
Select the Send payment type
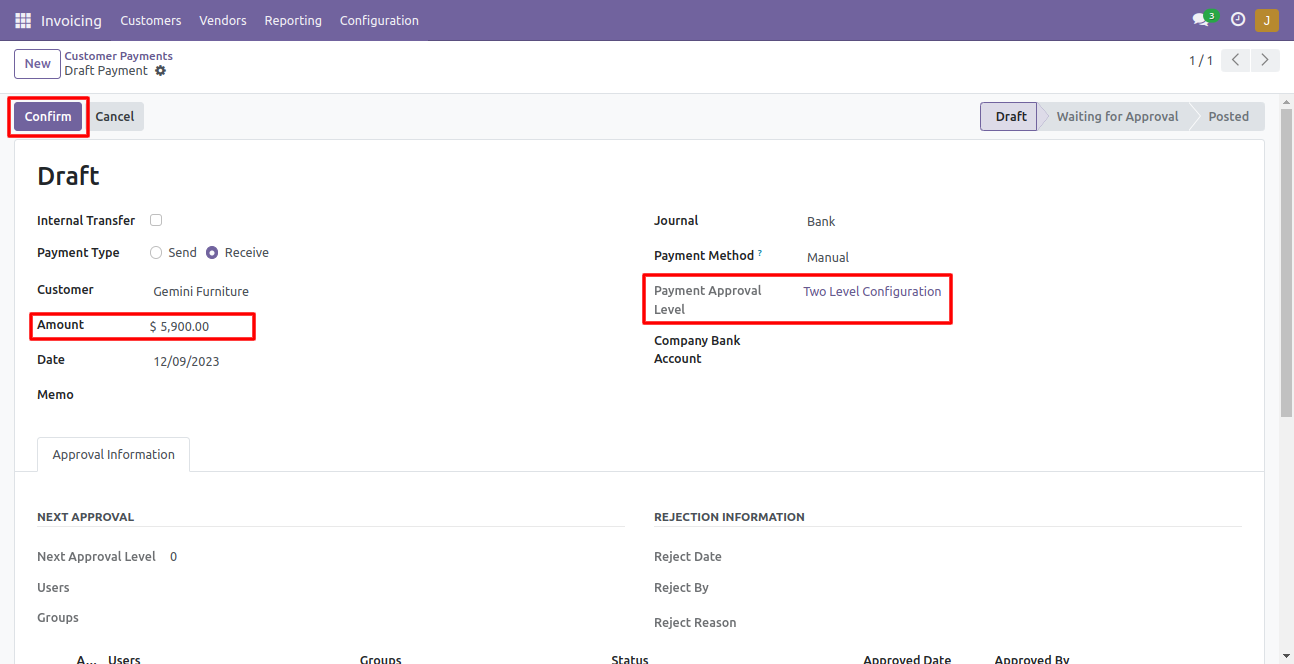pyautogui.click(x=156, y=253)
